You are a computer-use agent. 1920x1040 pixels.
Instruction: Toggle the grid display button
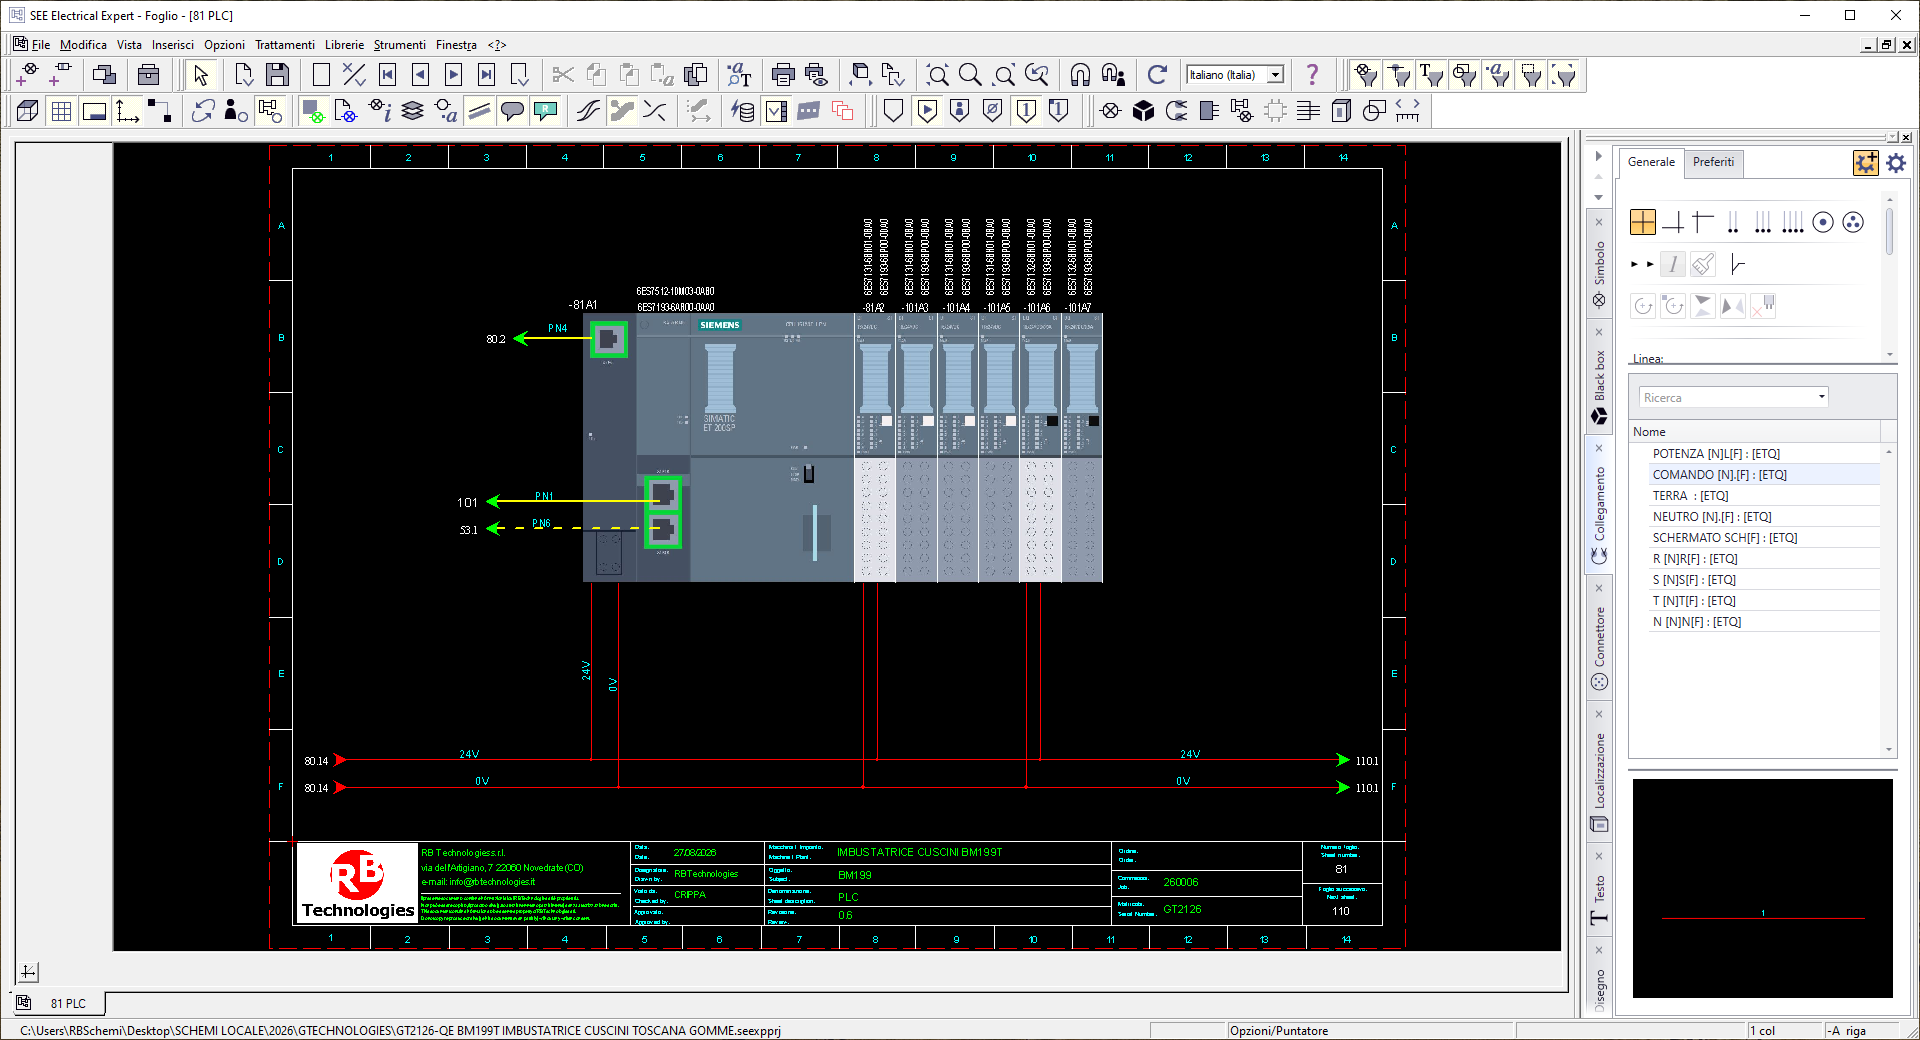pyautogui.click(x=61, y=111)
